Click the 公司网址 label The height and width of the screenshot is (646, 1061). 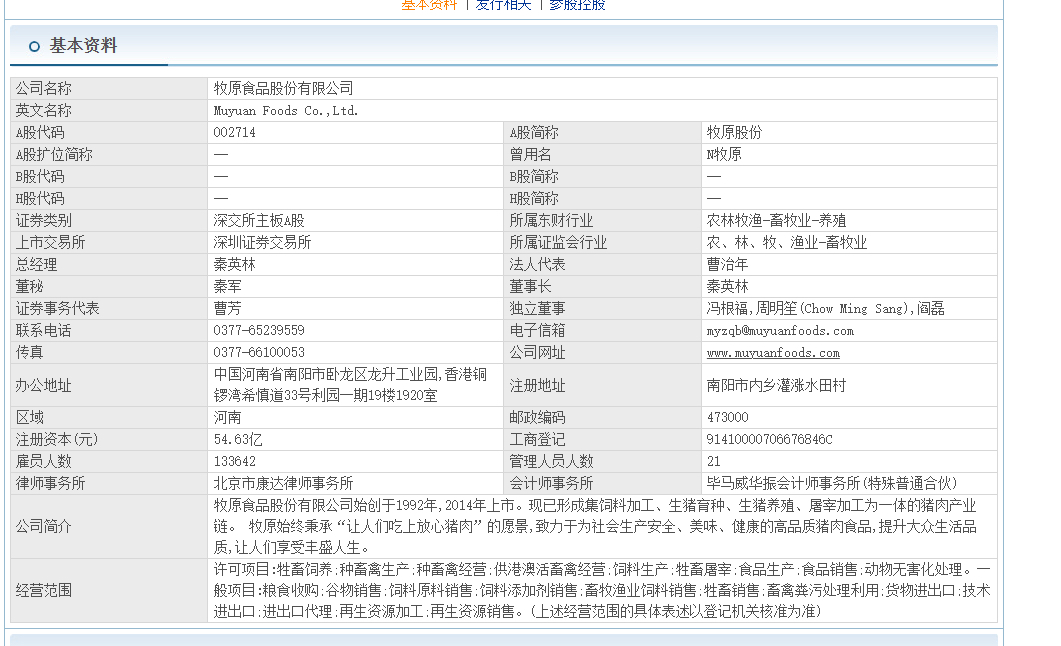click(x=537, y=352)
